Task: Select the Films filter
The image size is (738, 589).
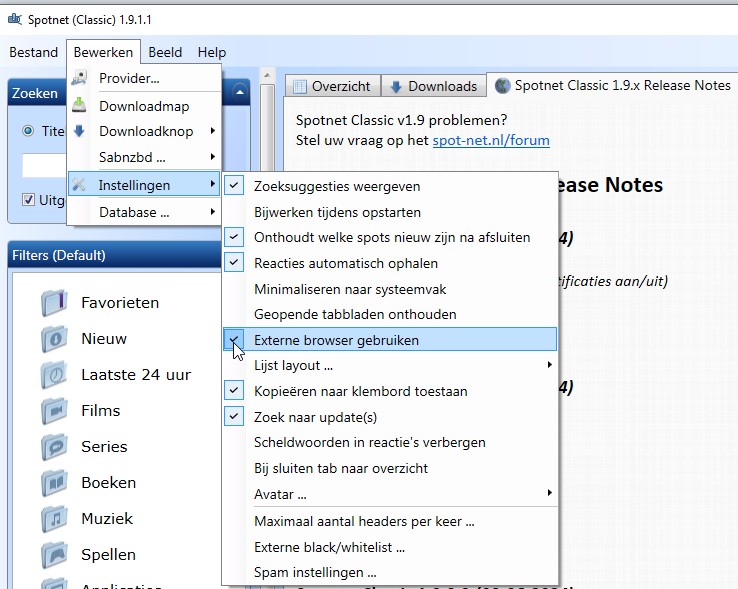Action: tap(101, 411)
